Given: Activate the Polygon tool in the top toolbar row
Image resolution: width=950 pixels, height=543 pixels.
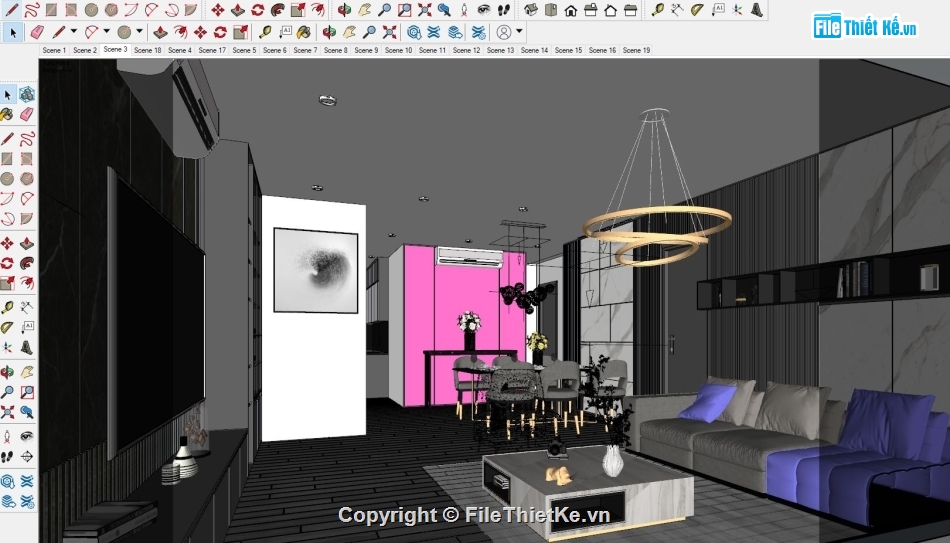Looking at the screenshot, I should 111,10.
